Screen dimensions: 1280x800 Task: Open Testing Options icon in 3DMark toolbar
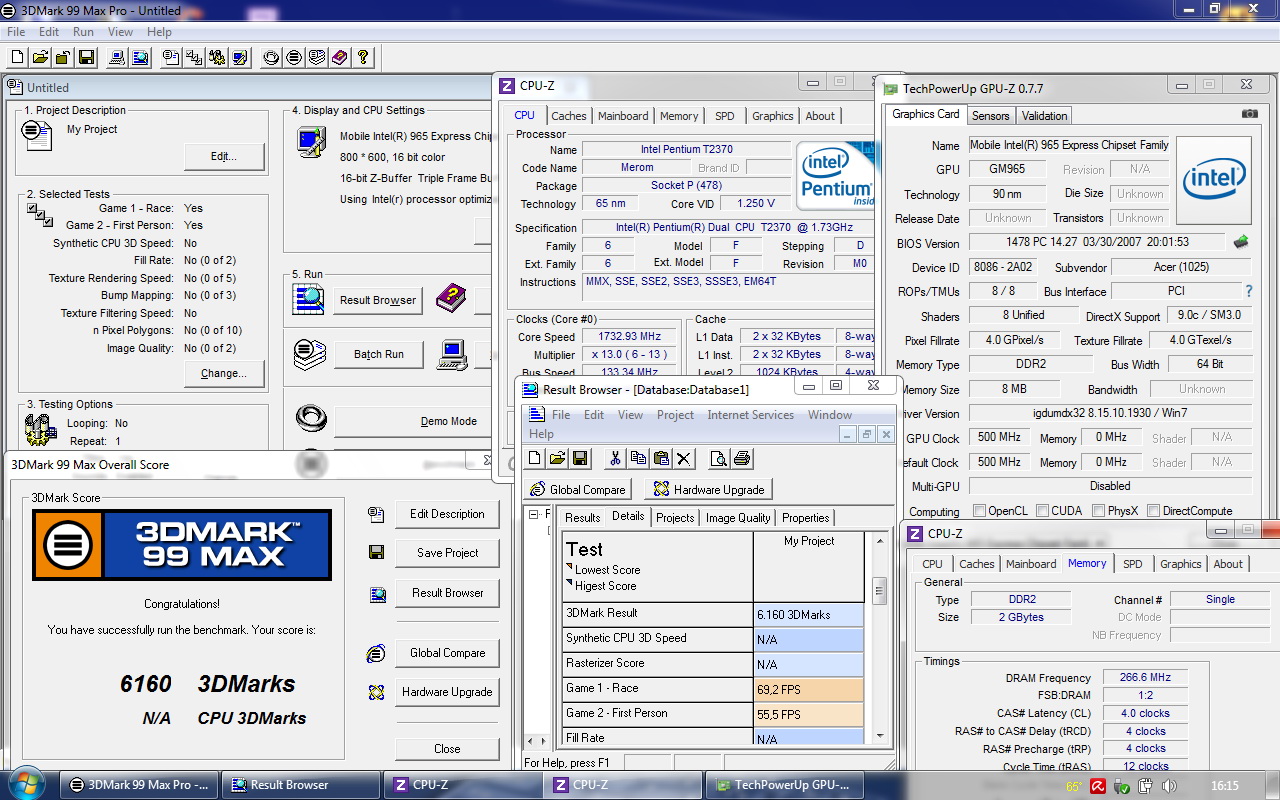point(217,58)
